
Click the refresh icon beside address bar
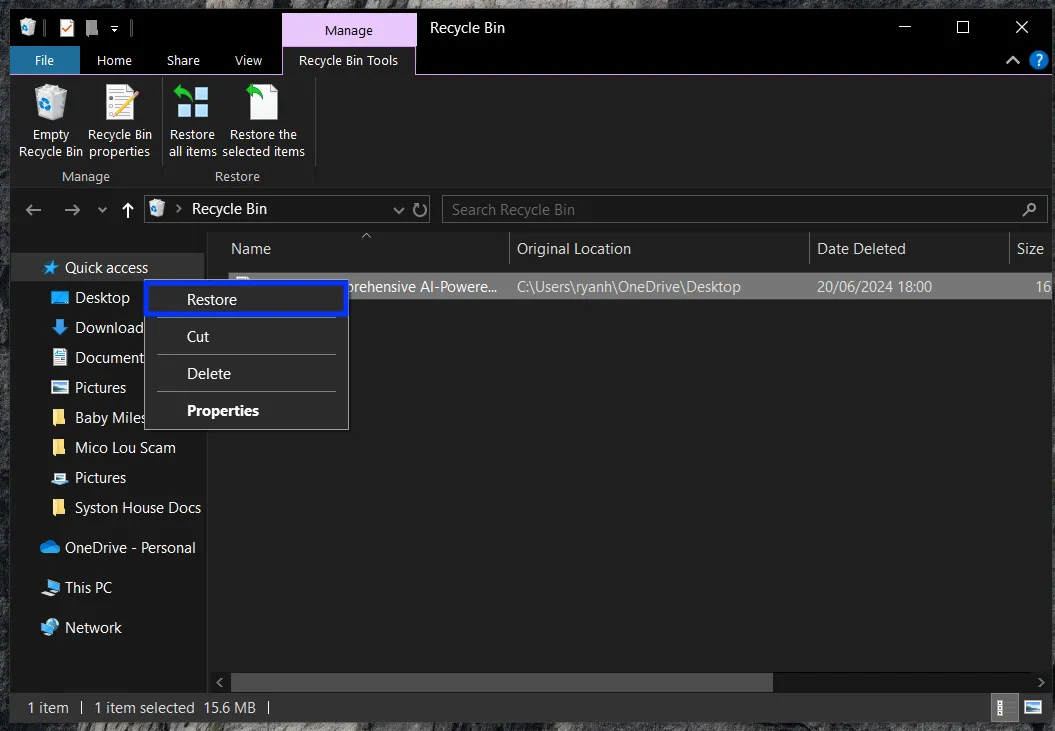coord(420,210)
